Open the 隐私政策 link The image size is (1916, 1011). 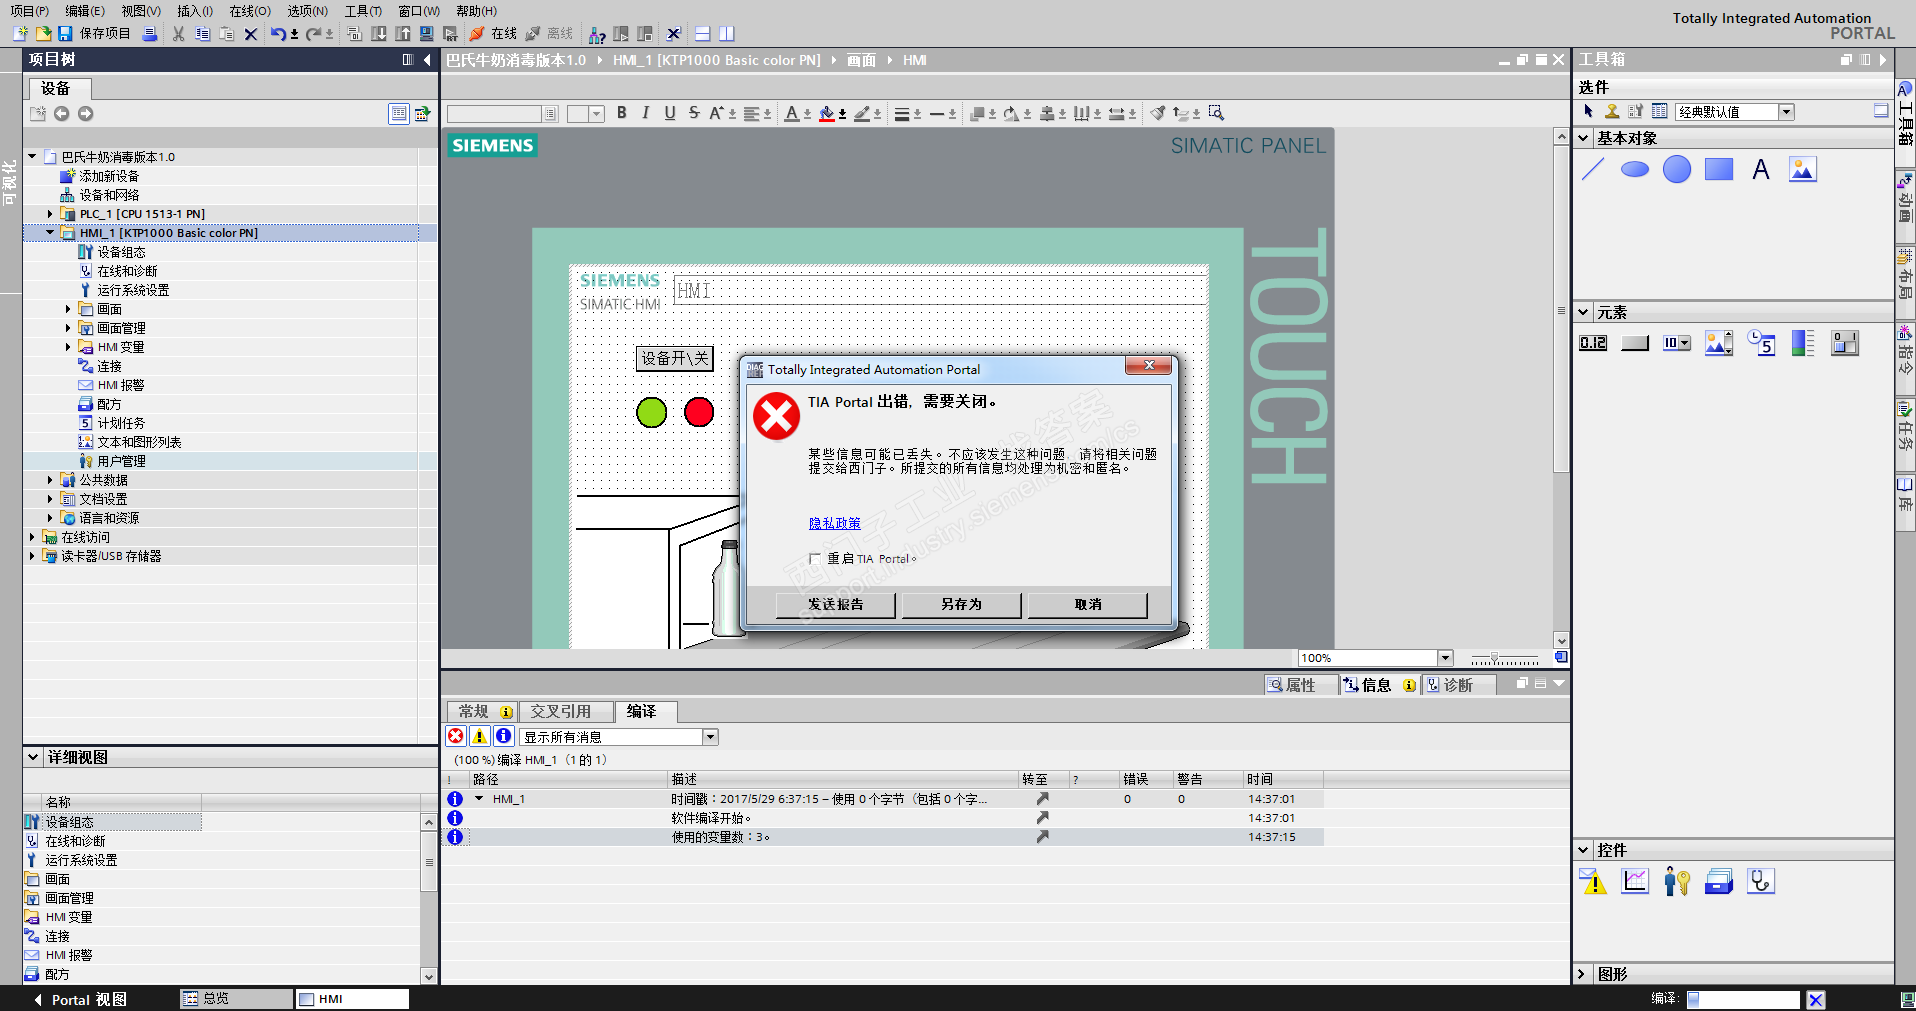tap(835, 523)
